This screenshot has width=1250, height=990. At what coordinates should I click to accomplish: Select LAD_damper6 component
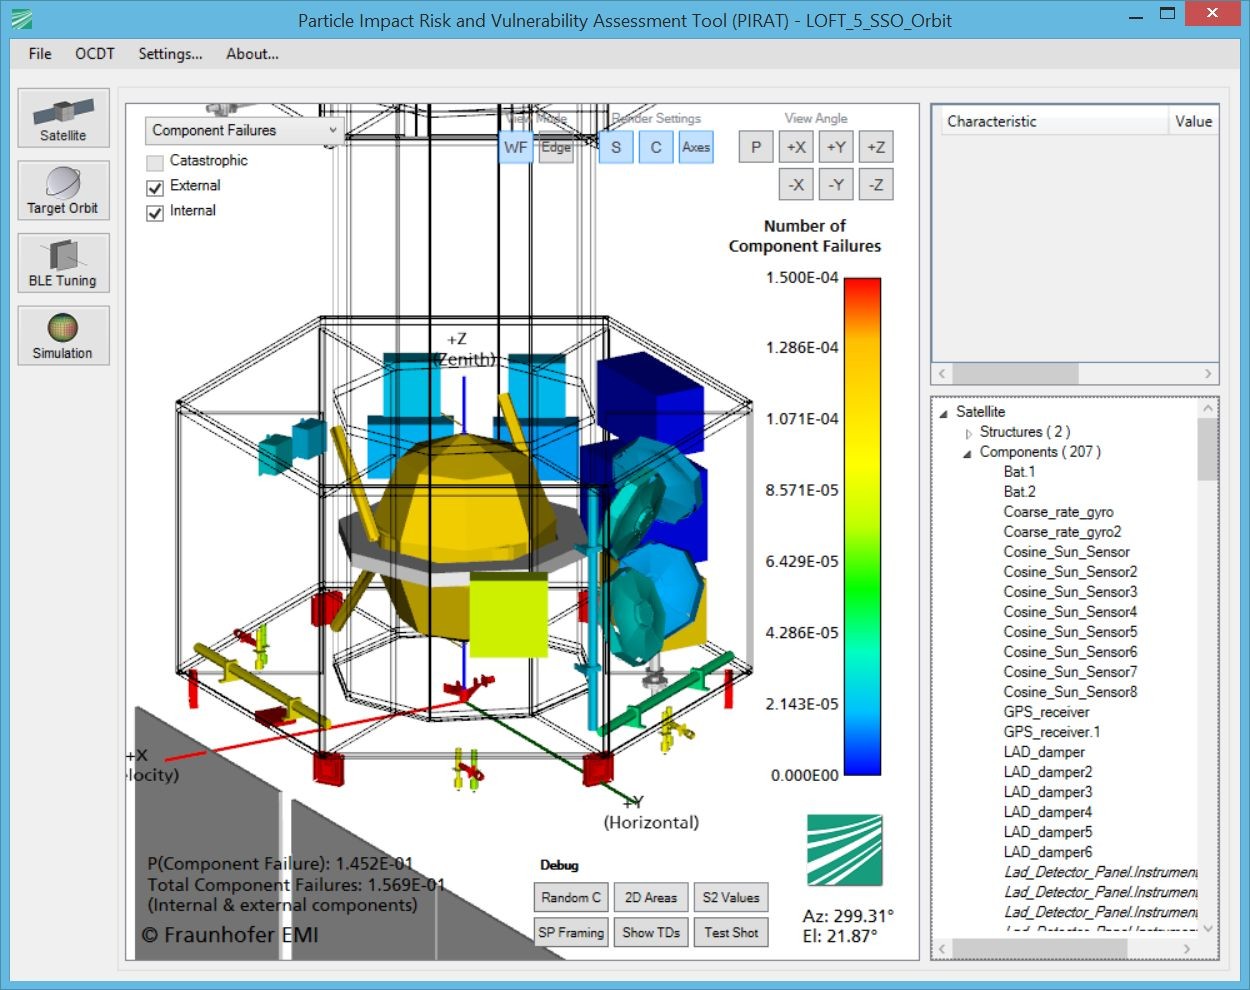point(1048,852)
